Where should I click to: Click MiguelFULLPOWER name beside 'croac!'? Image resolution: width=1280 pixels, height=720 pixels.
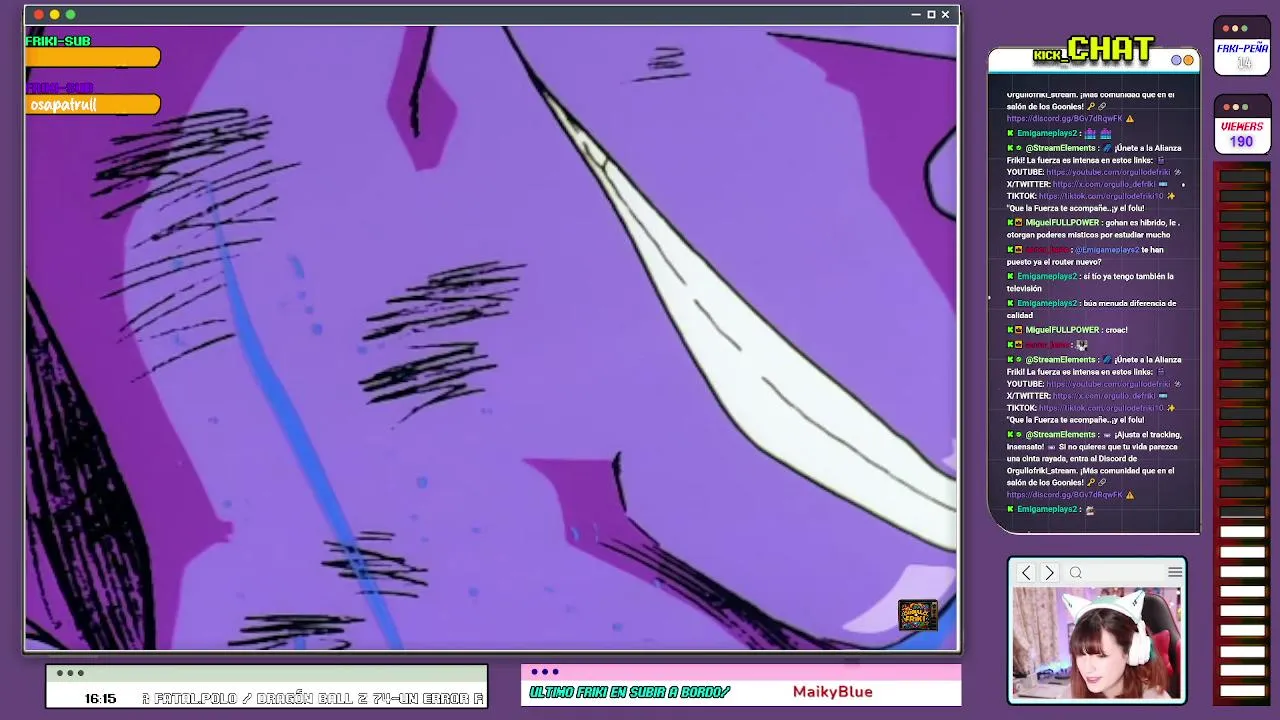point(1062,330)
